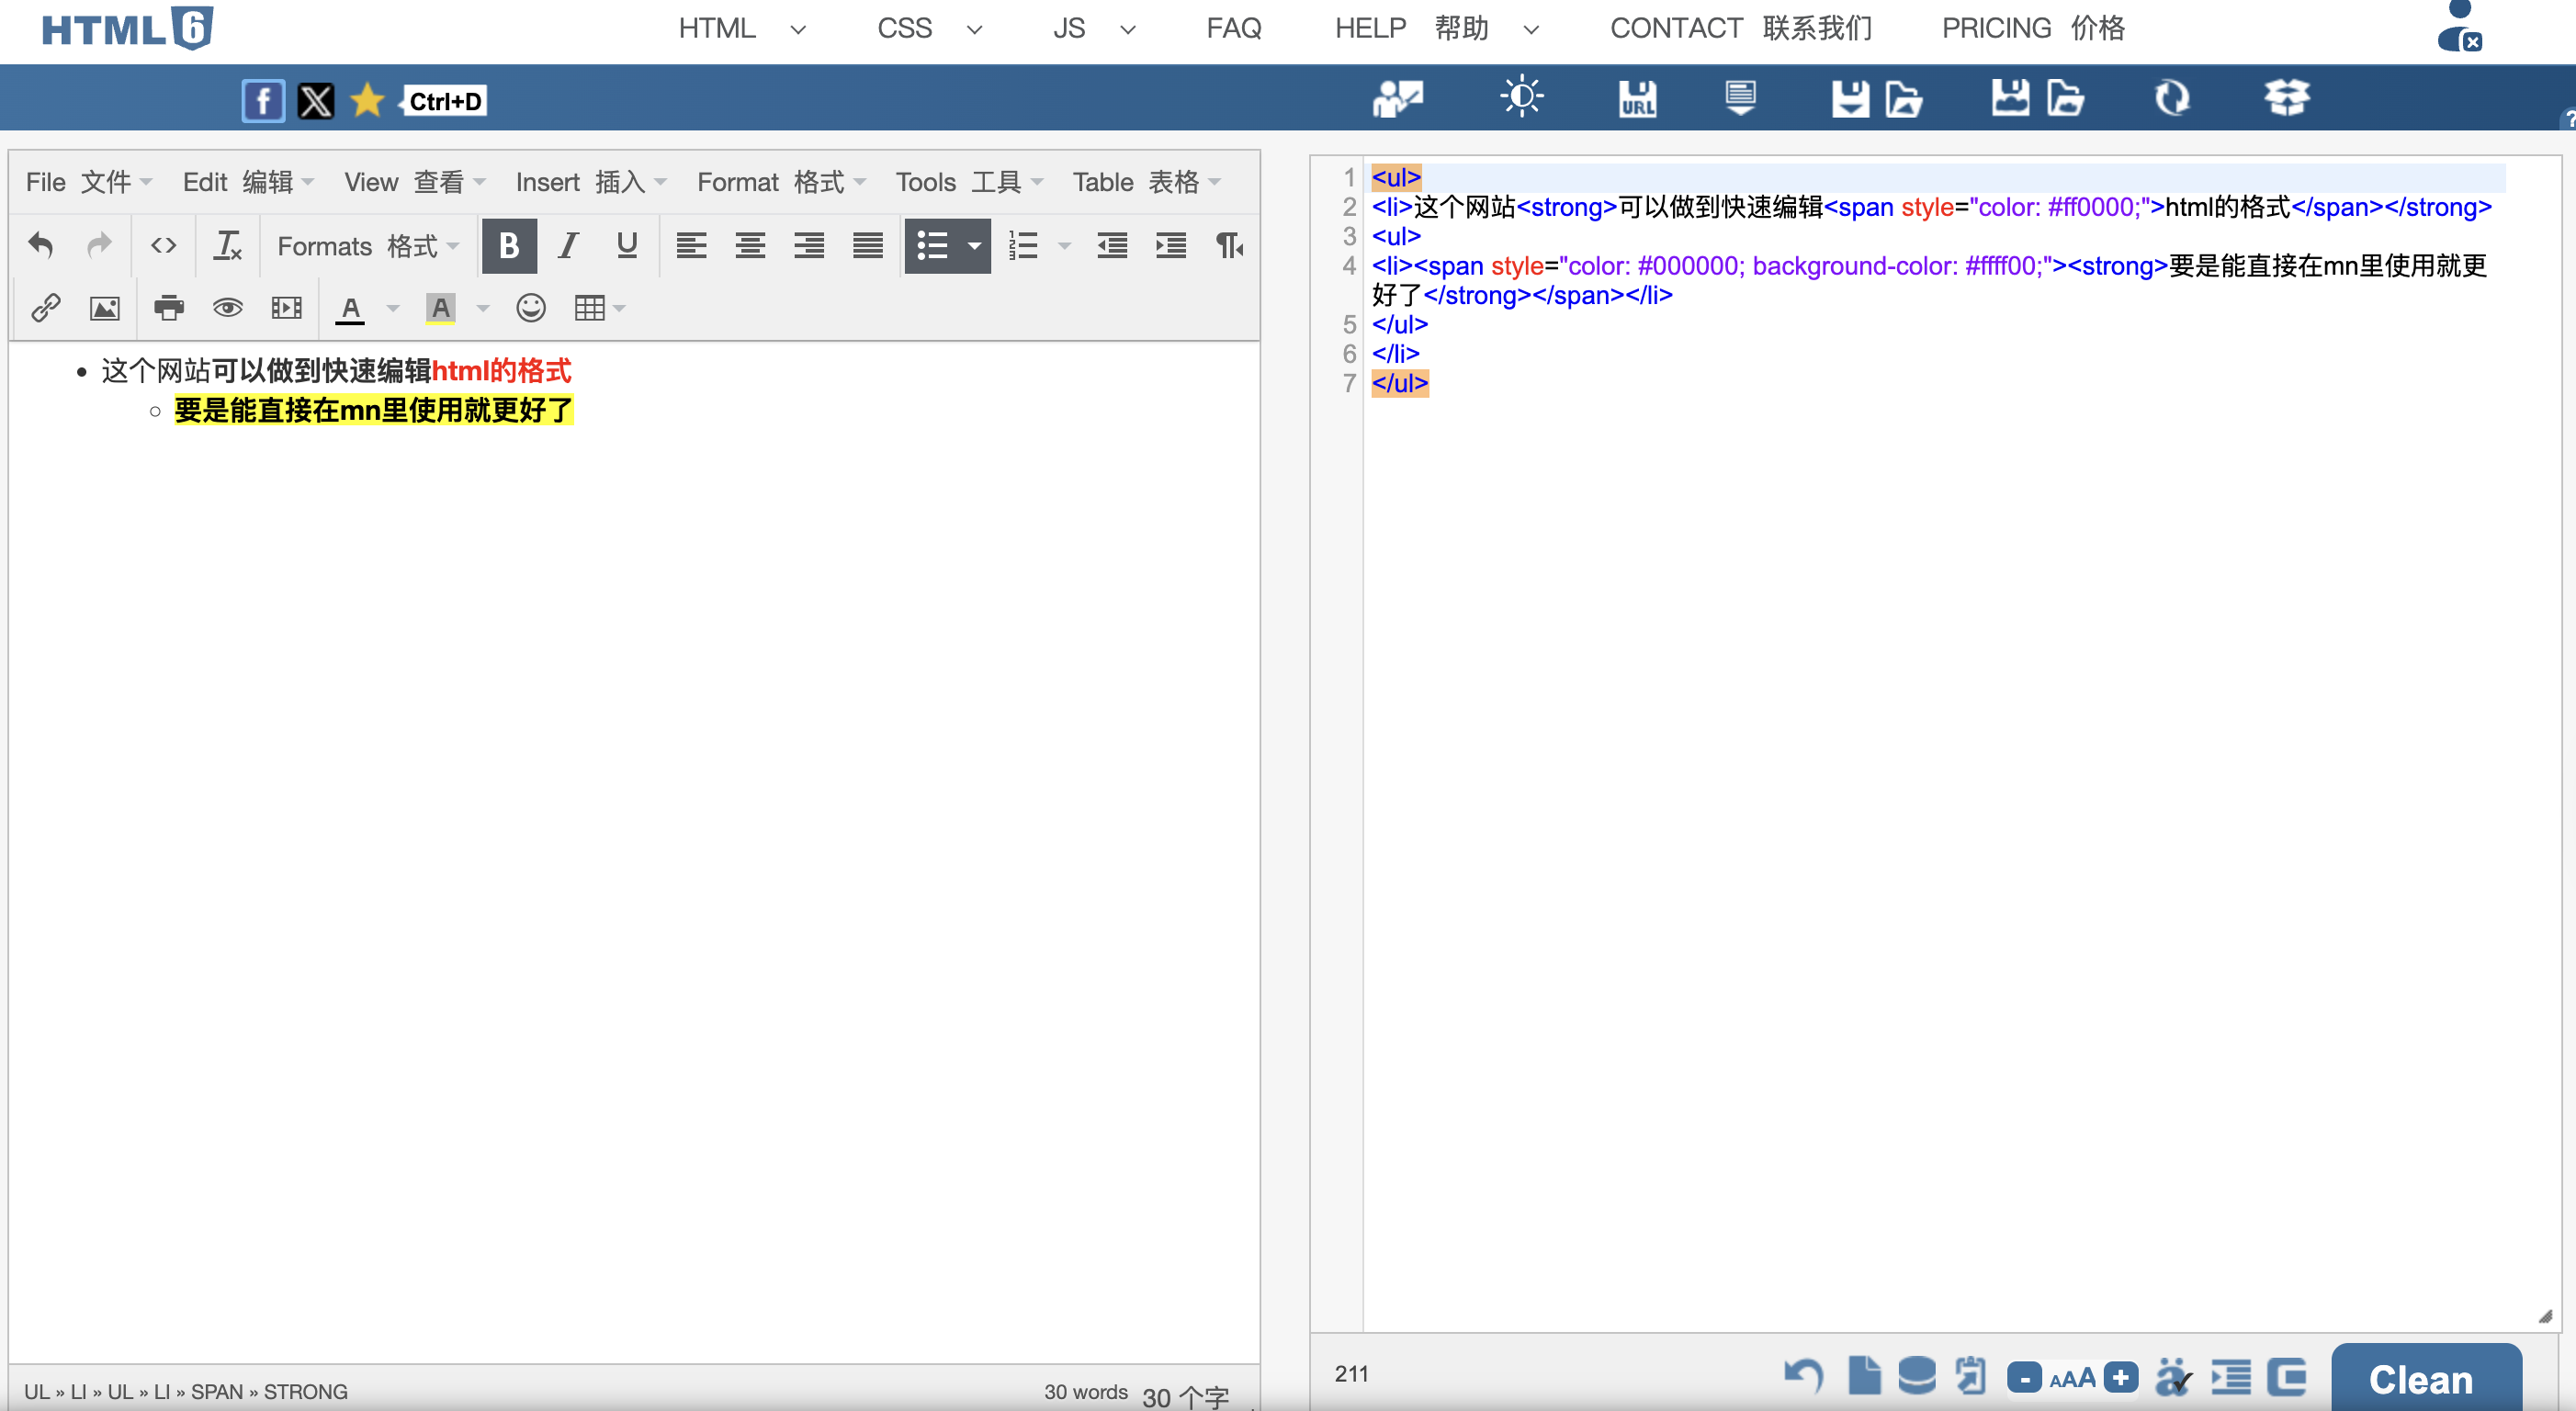Viewport: 2576px width, 1411px height.
Task: Click the insert image icon
Action: tap(104, 308)
